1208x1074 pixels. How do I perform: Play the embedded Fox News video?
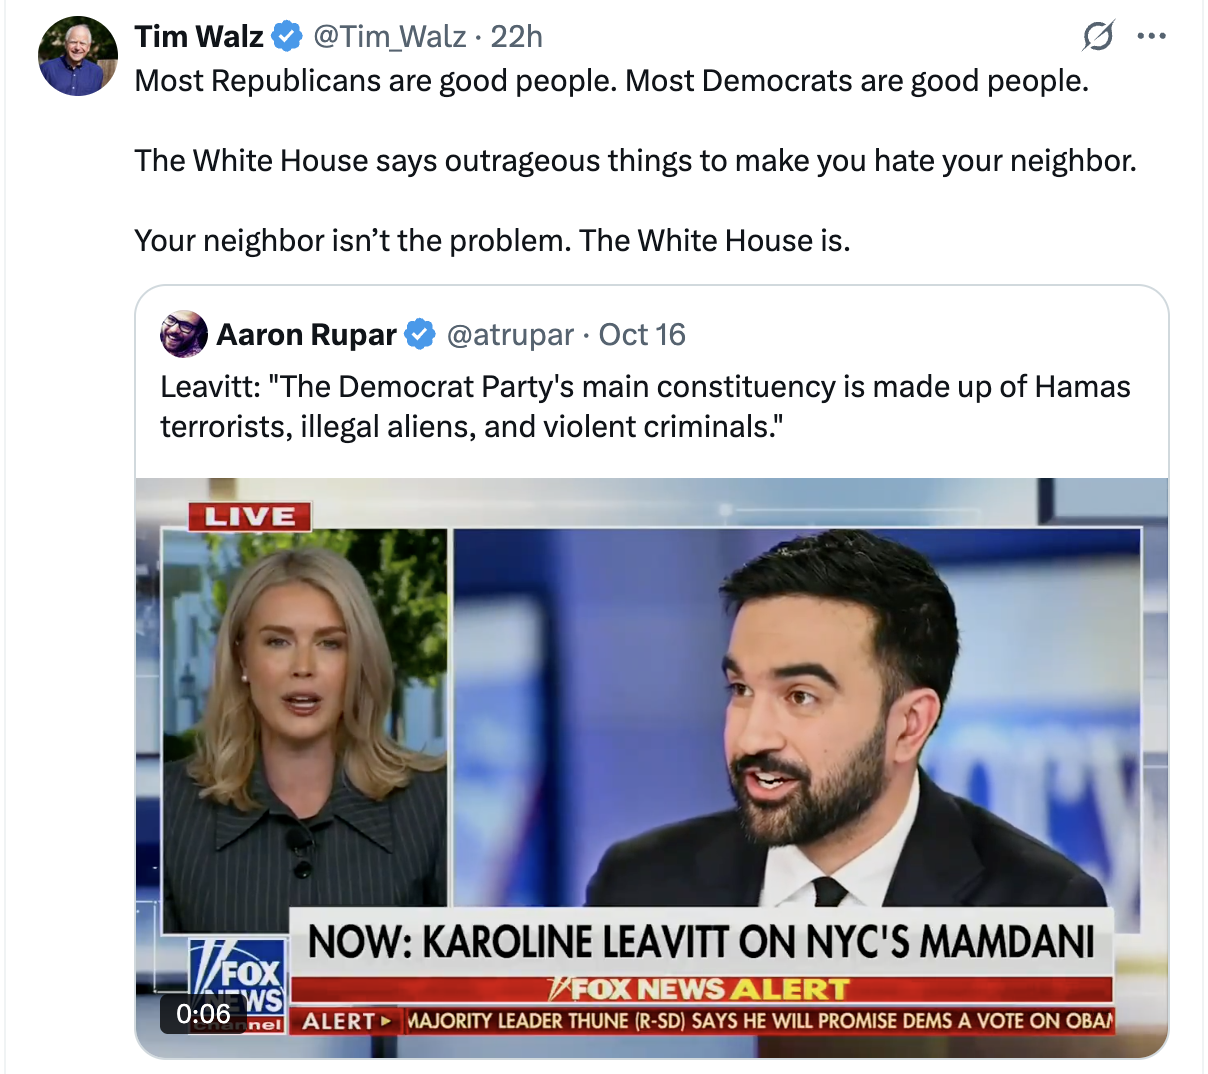click(x=652, y=767)
